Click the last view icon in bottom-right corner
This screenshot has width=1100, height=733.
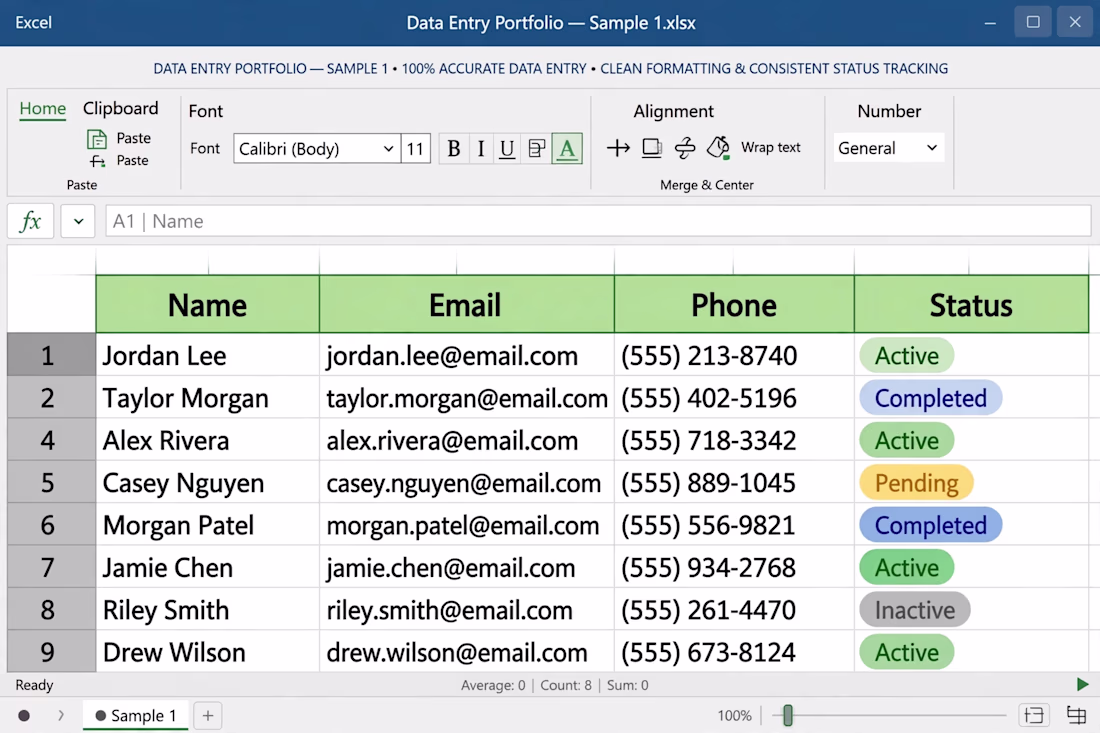point(1076,715)
